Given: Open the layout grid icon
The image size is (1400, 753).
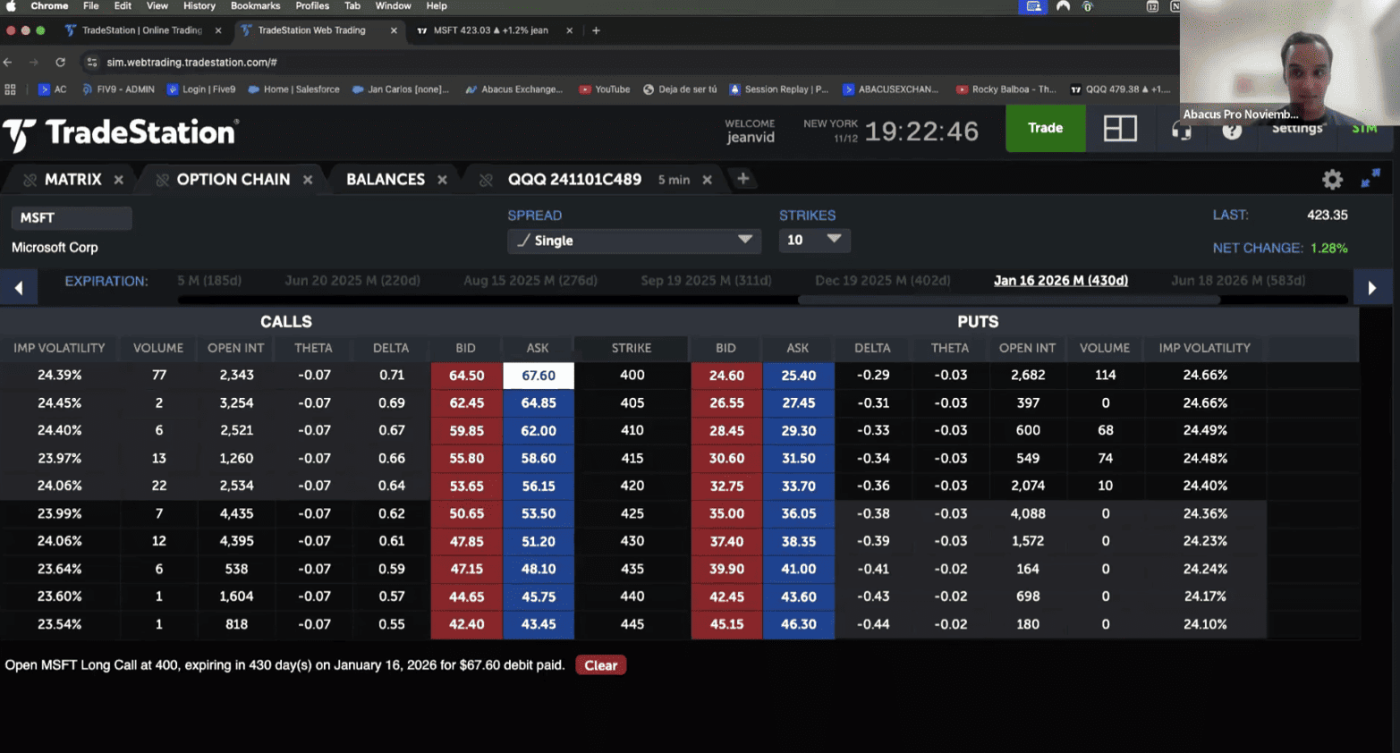Looking at the screenshot, I should click(x=1120, y=128).
